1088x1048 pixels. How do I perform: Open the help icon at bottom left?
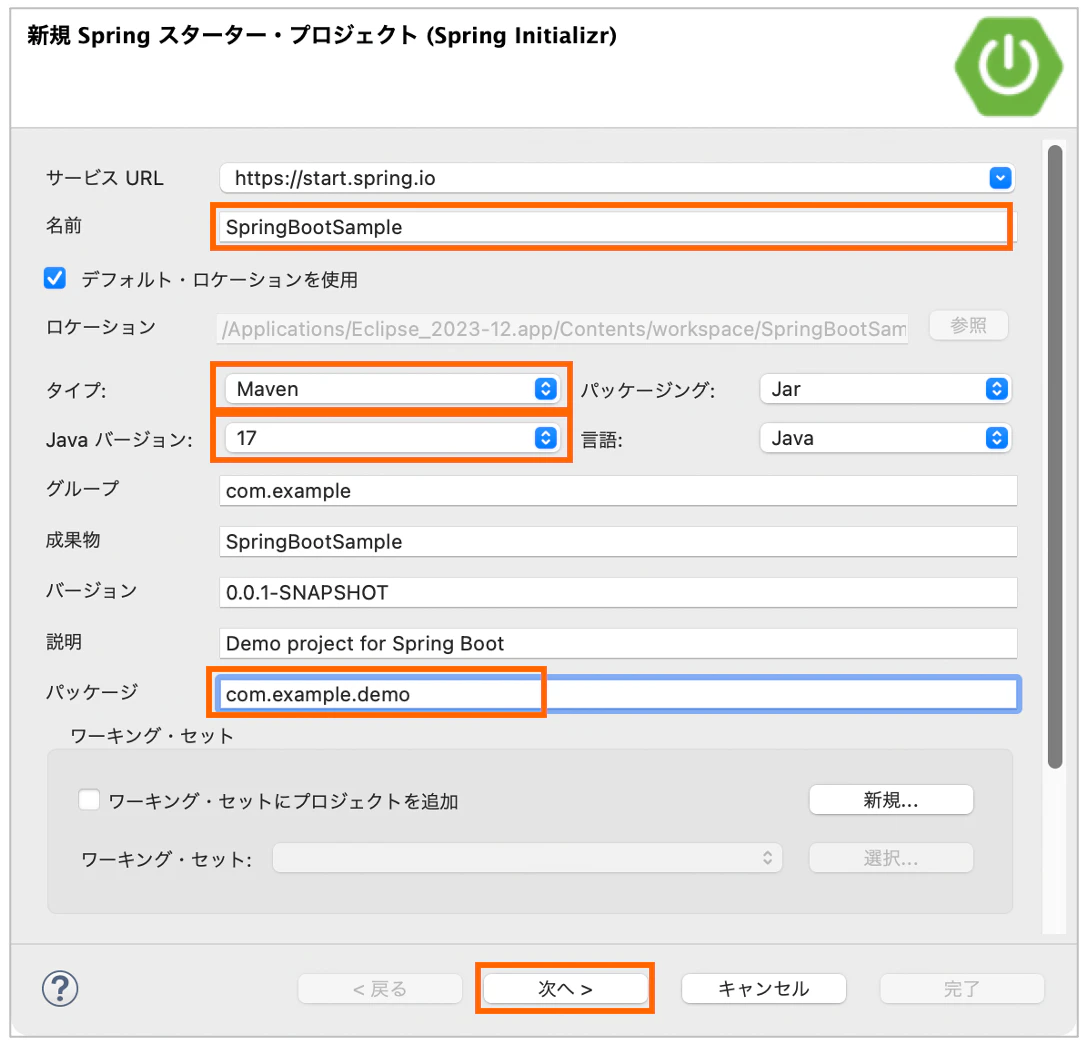(x=60, y=988)
